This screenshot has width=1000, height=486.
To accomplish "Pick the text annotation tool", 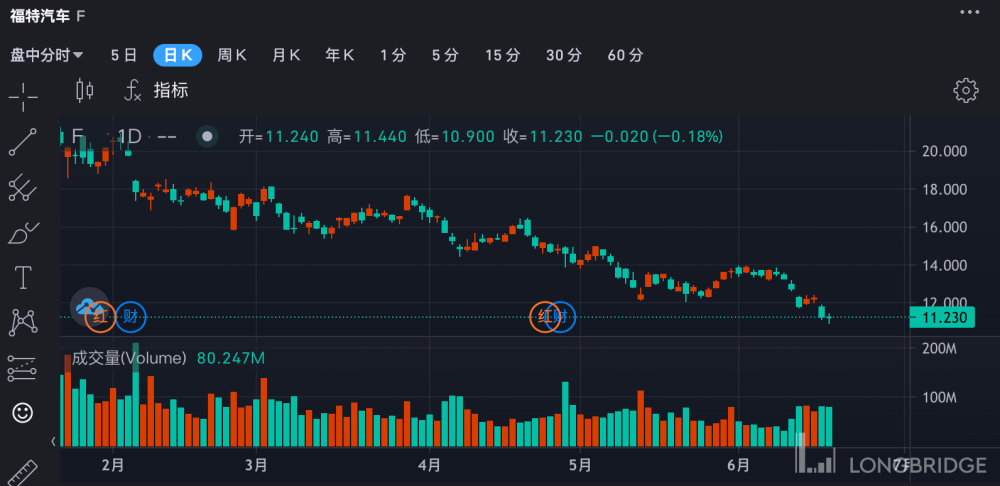I will pyautogui.click(x=22, y=277).
